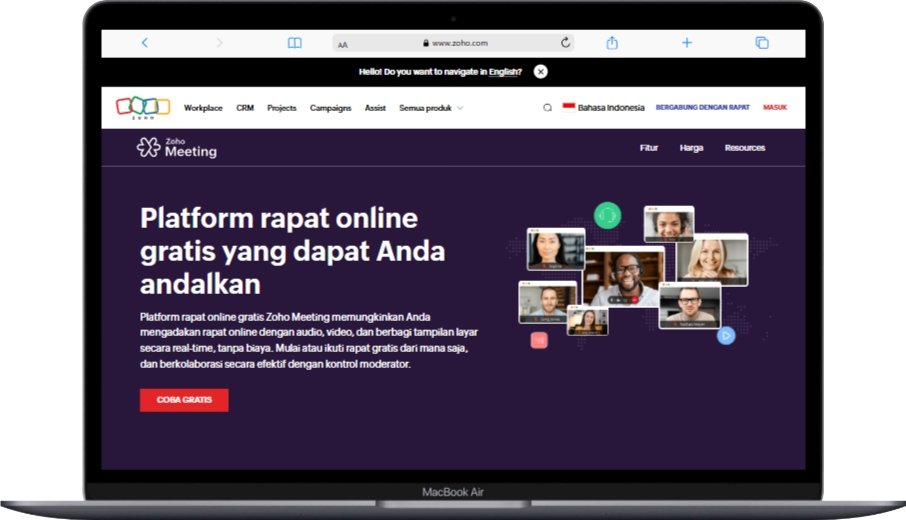Expand the Semua produk dropdown
The width and height of the screenshot is (906, 520).
click(x=431, y=108)
